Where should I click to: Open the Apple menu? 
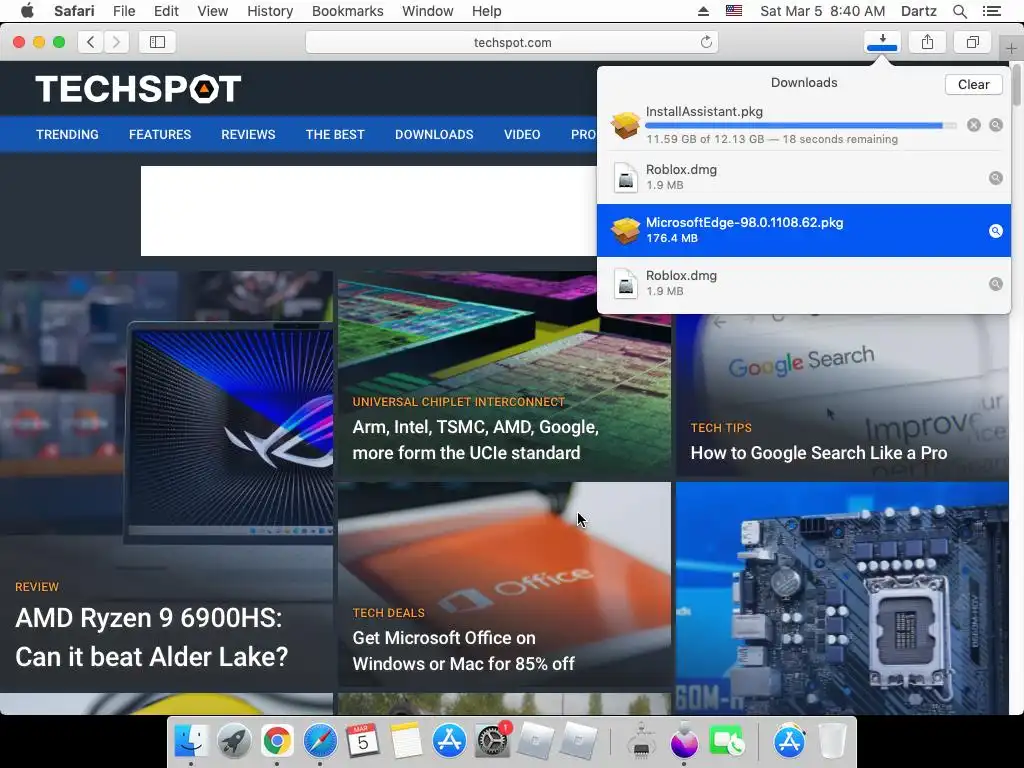pos(27,11)
